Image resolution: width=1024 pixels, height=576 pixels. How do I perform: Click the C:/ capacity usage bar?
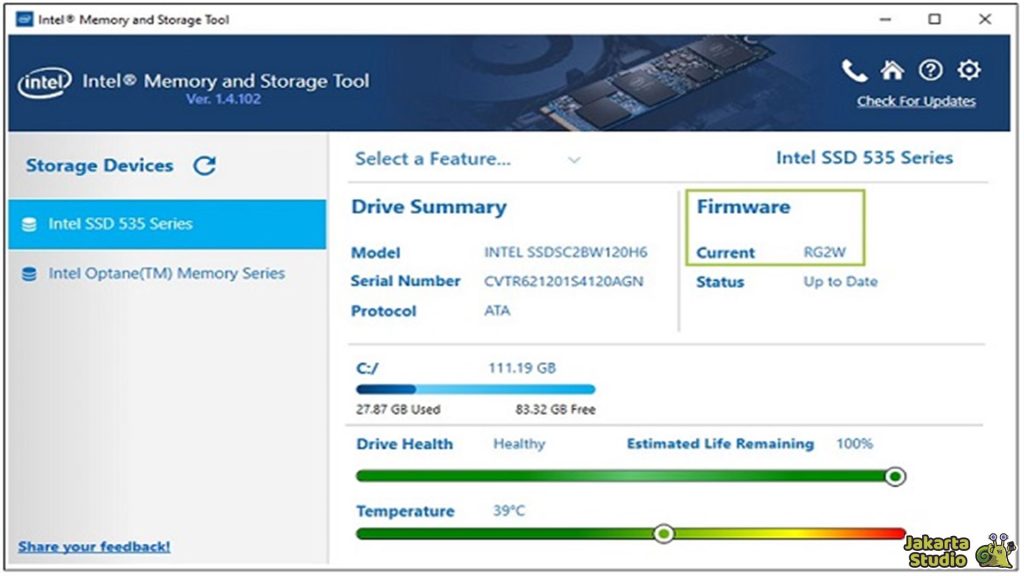473,388
